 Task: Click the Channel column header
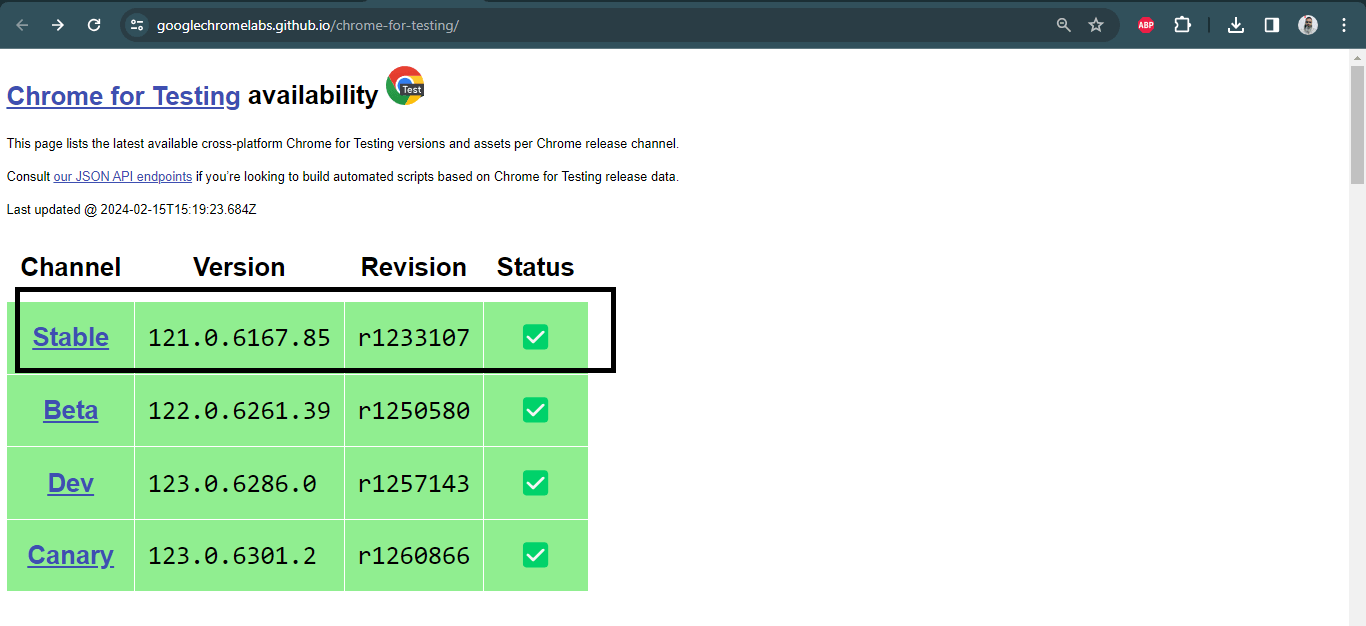(71, 267)
